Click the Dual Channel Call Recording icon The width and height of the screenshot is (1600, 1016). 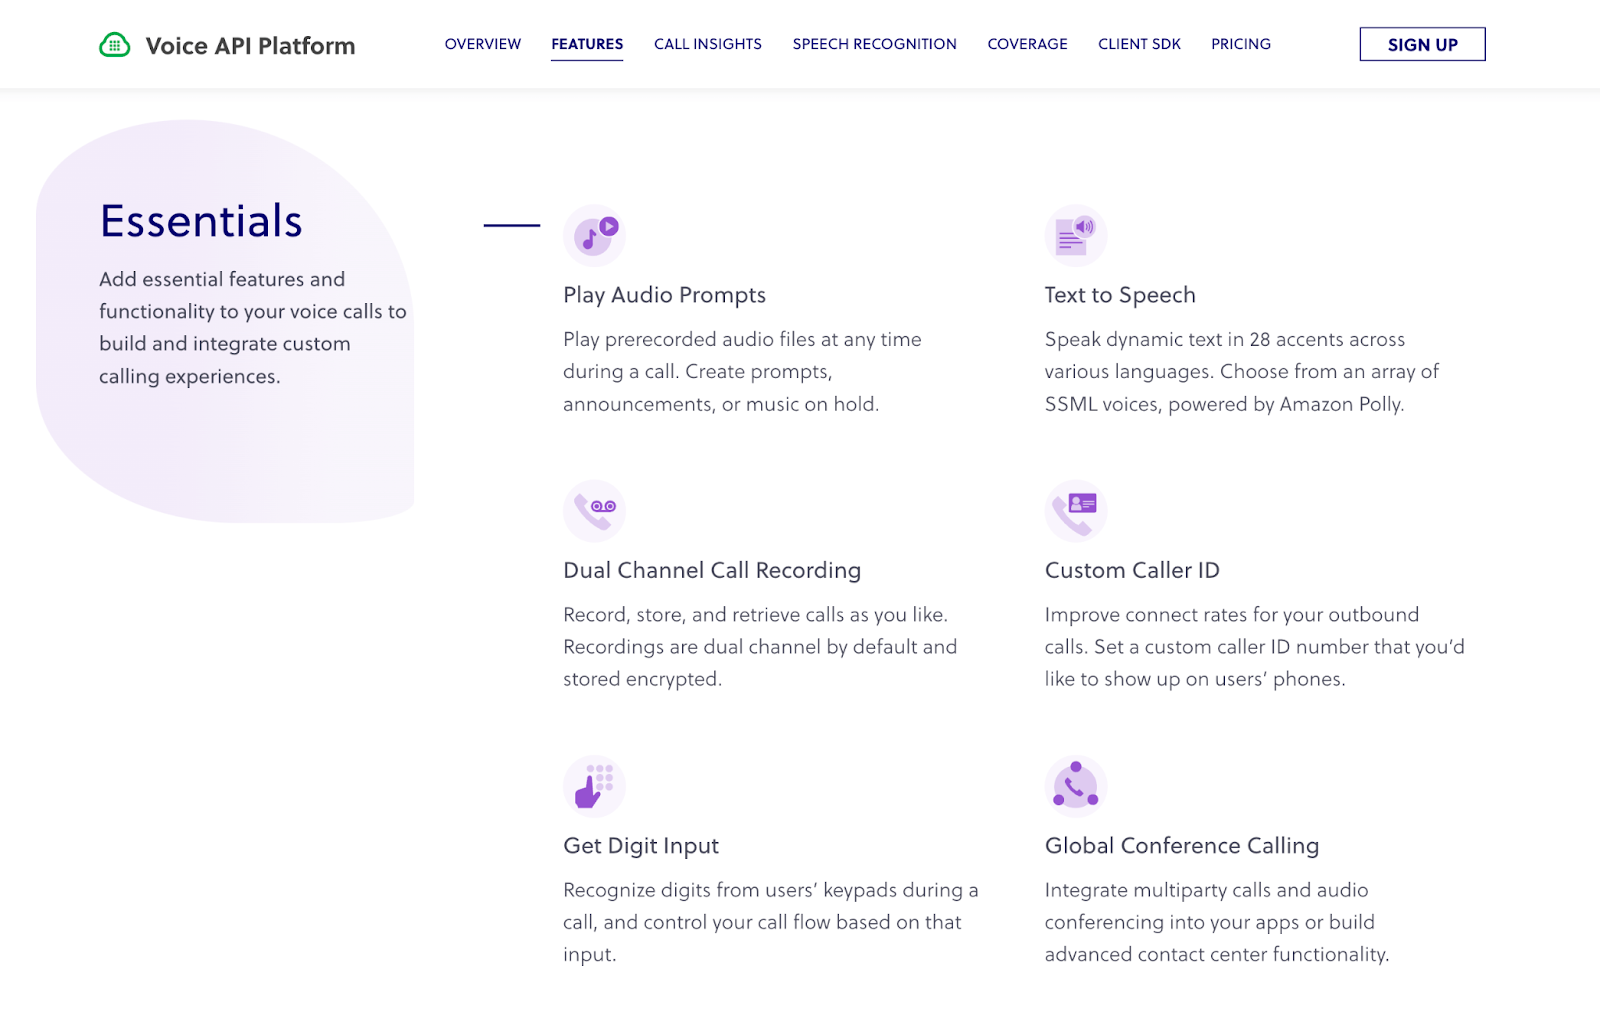pos(594,511)
